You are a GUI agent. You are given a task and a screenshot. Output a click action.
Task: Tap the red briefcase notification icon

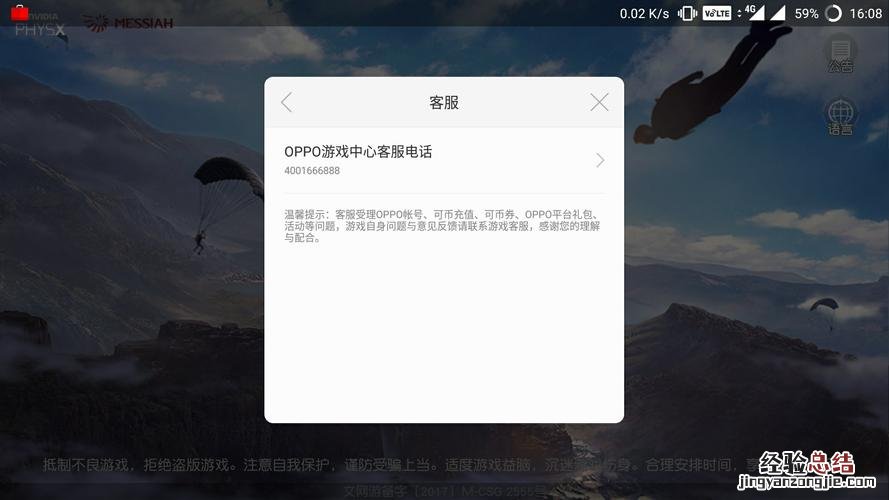click(x=20, y=12)
